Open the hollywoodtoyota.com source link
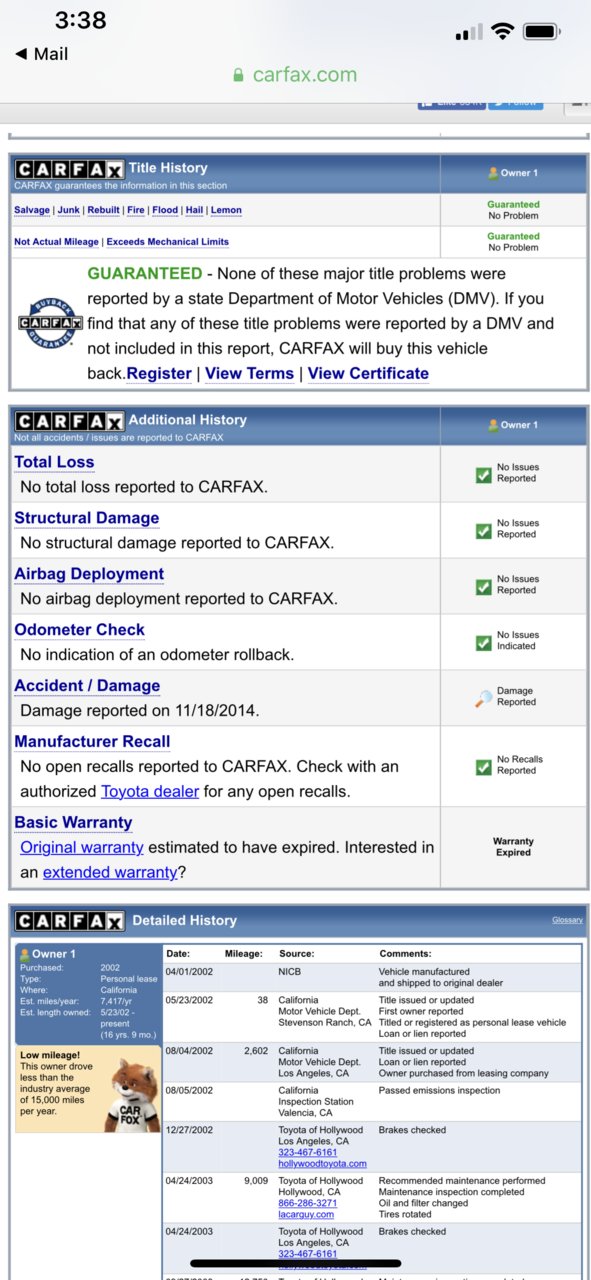Screen dimensions: 591x1280 pyautogui.click(x=322, y=1164)
